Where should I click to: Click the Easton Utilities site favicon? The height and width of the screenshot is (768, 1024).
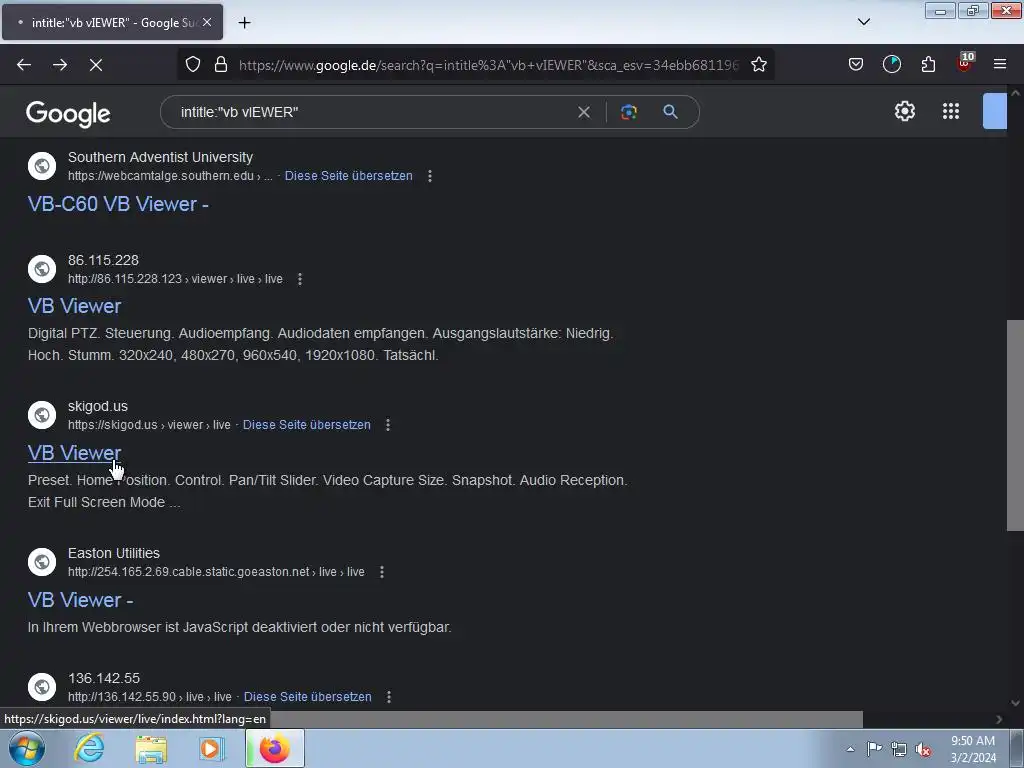(42, 562)
